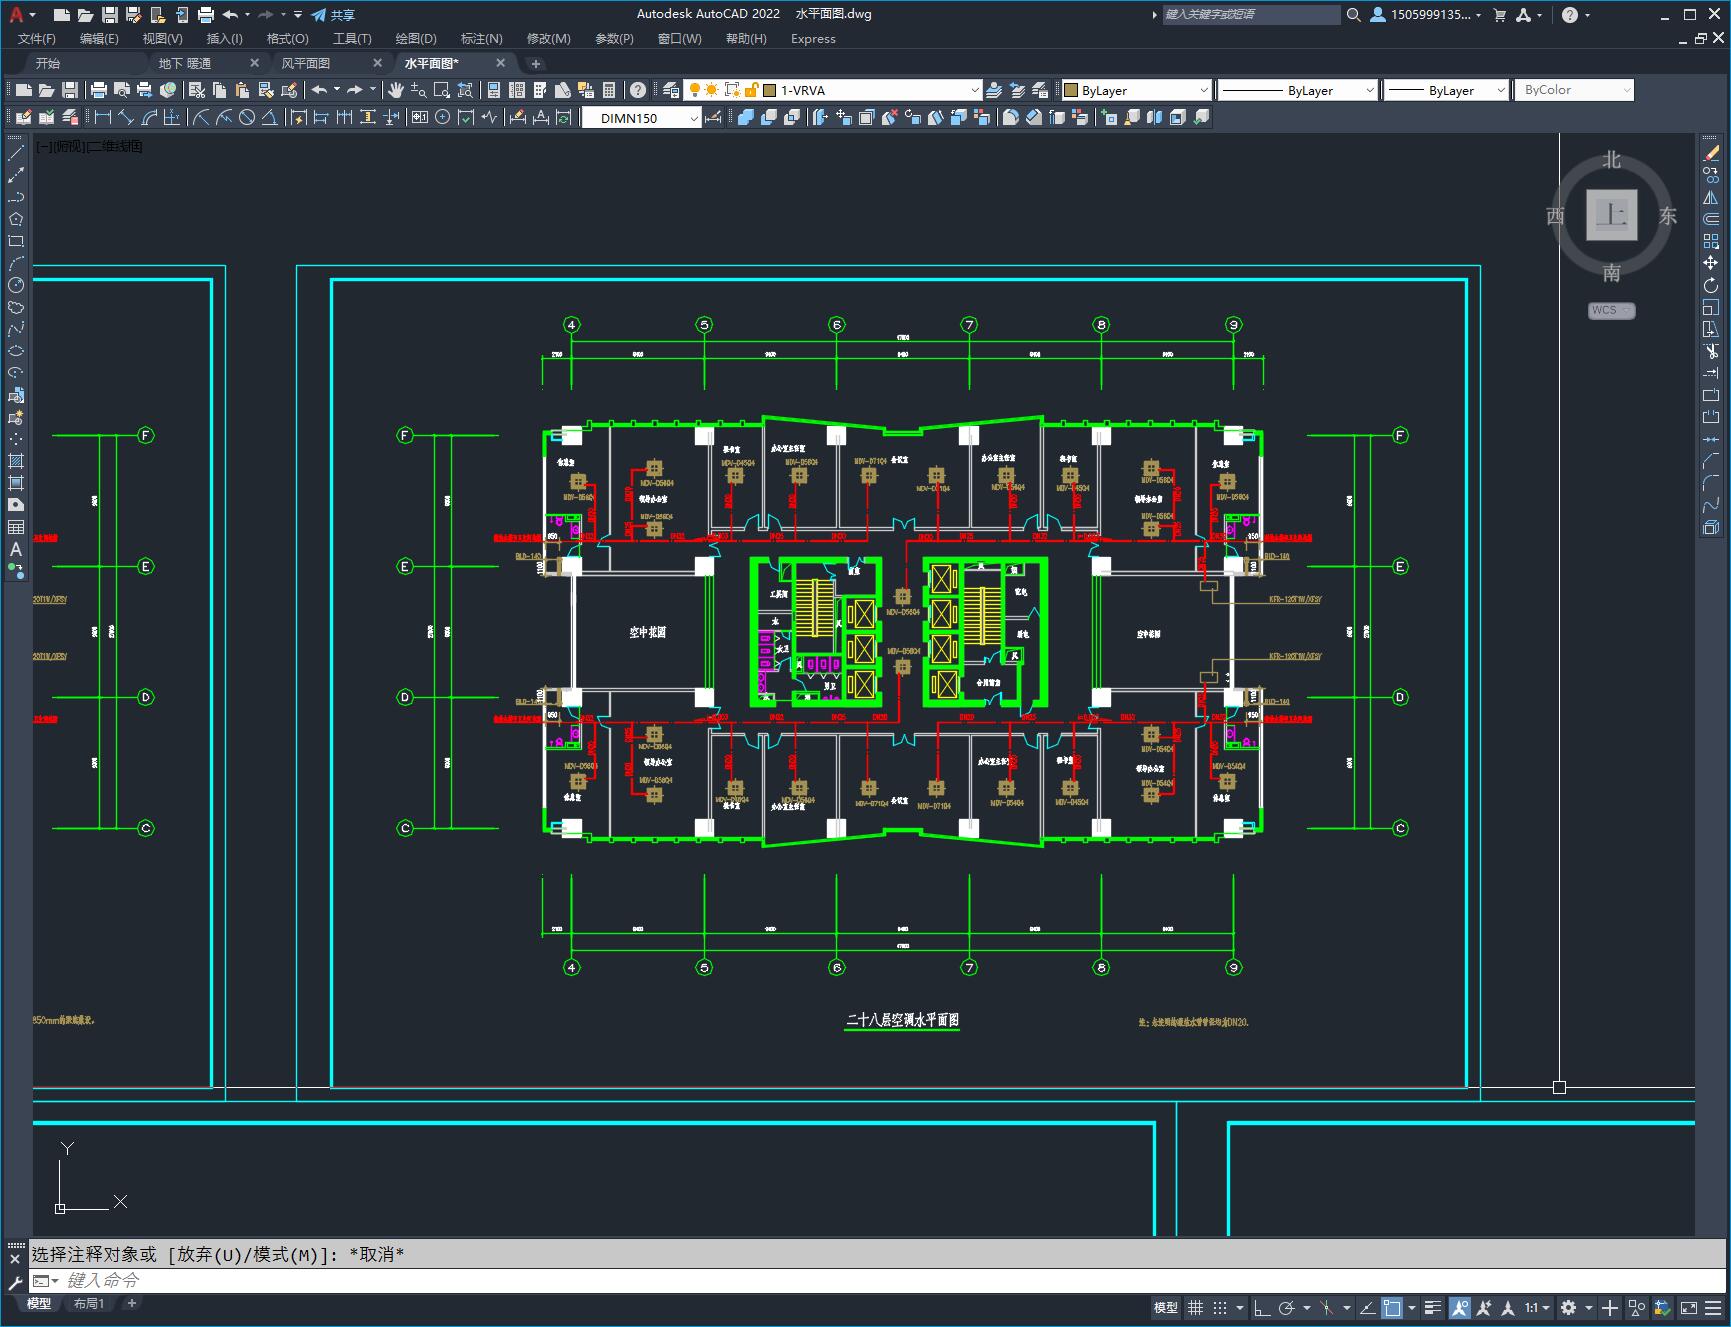Viewport: 1731px width, 1327px height.
Task: Select the Ellipse draw tool
Action: [x=16, y=351]
